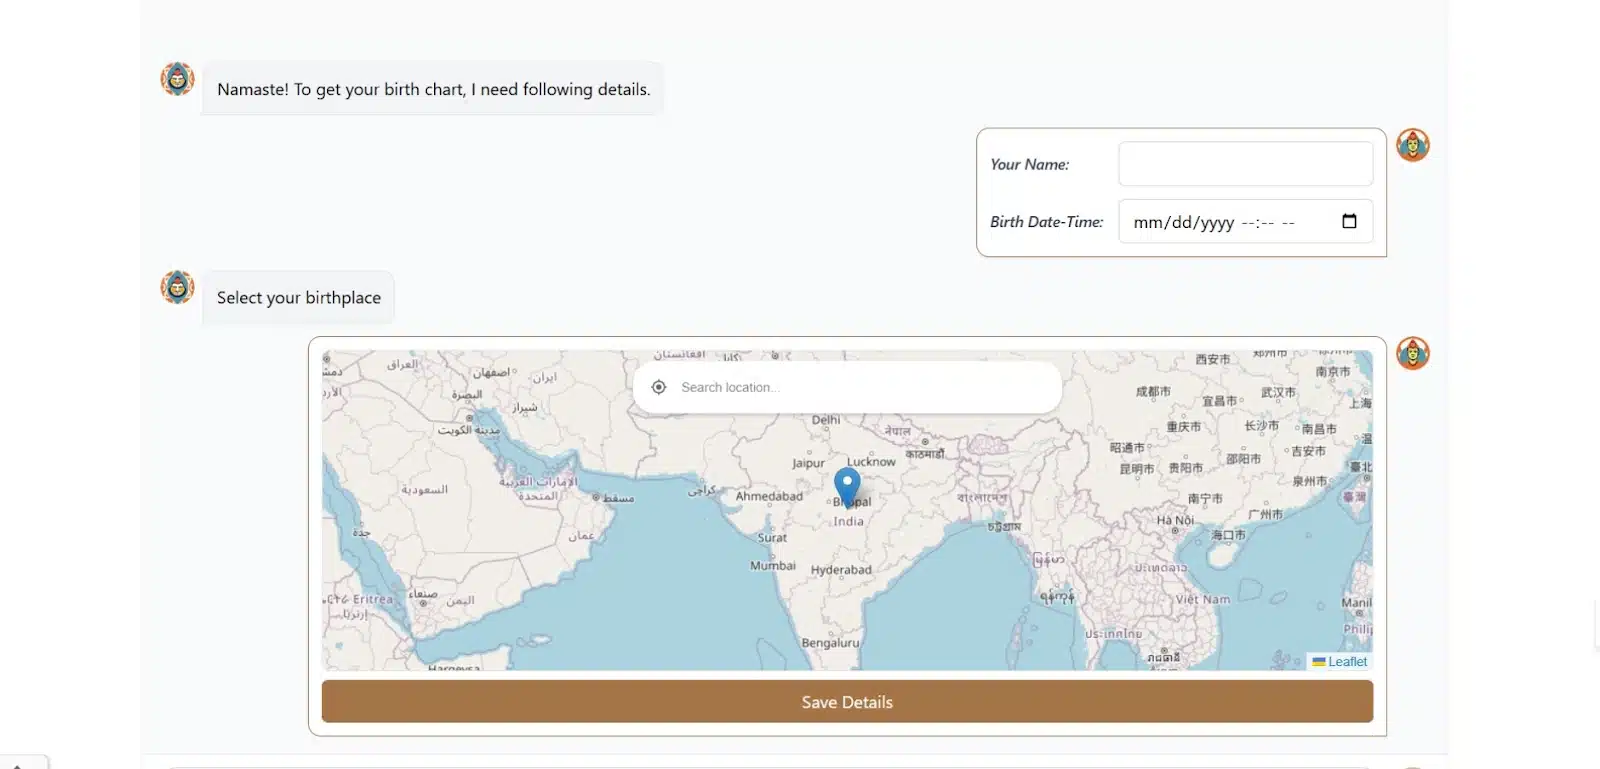
Task: Click Mumbai on the map
Action: (773, 566)
